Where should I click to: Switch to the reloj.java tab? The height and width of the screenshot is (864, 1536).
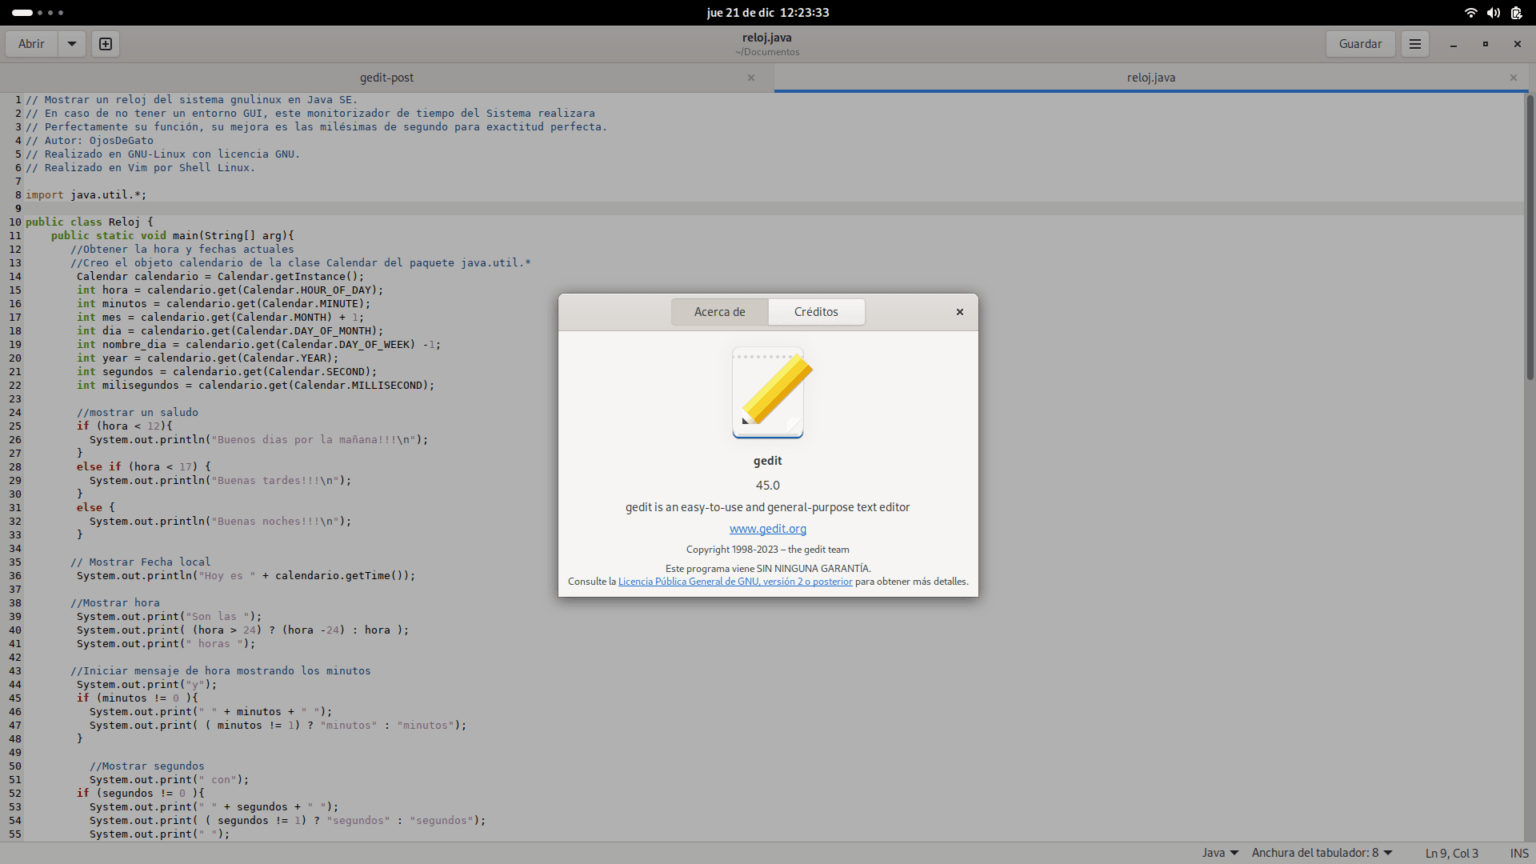click(1151, 77)
